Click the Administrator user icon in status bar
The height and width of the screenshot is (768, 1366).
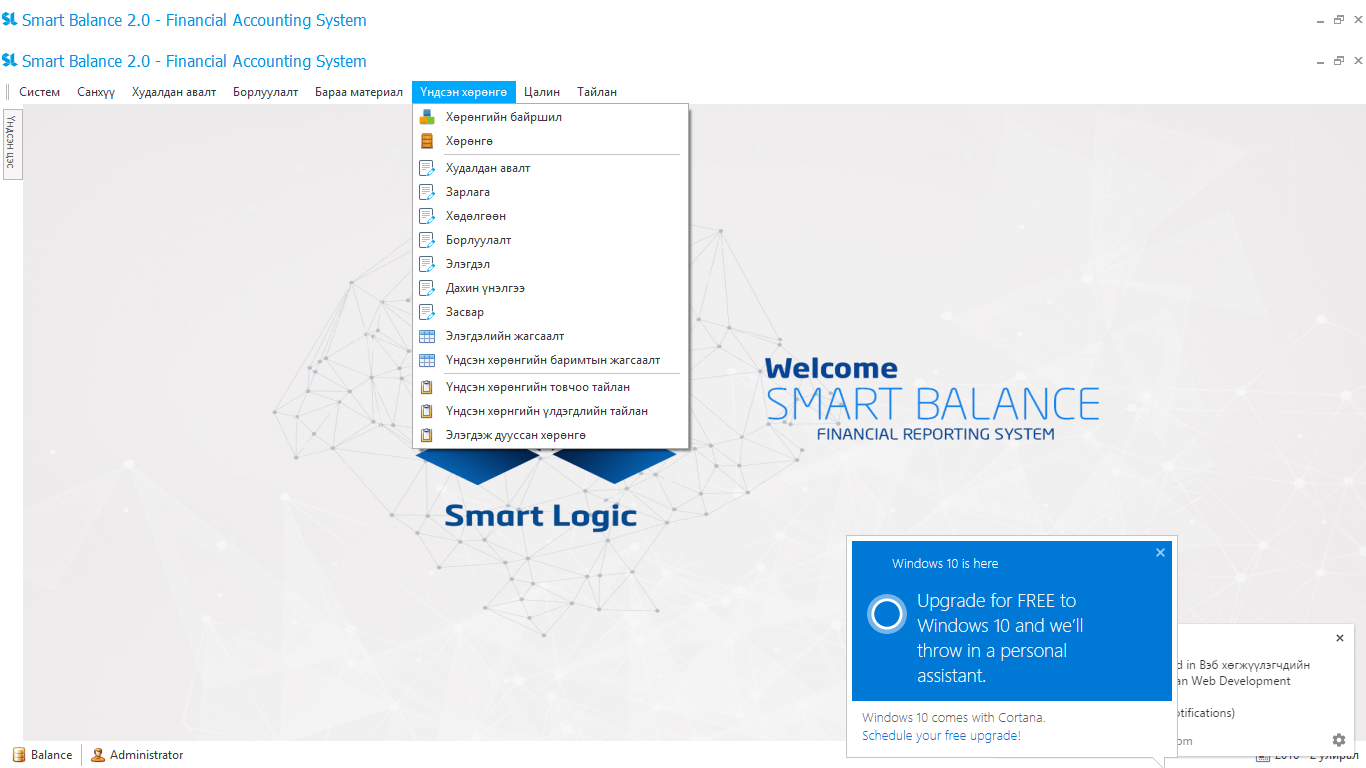point(98,755)
